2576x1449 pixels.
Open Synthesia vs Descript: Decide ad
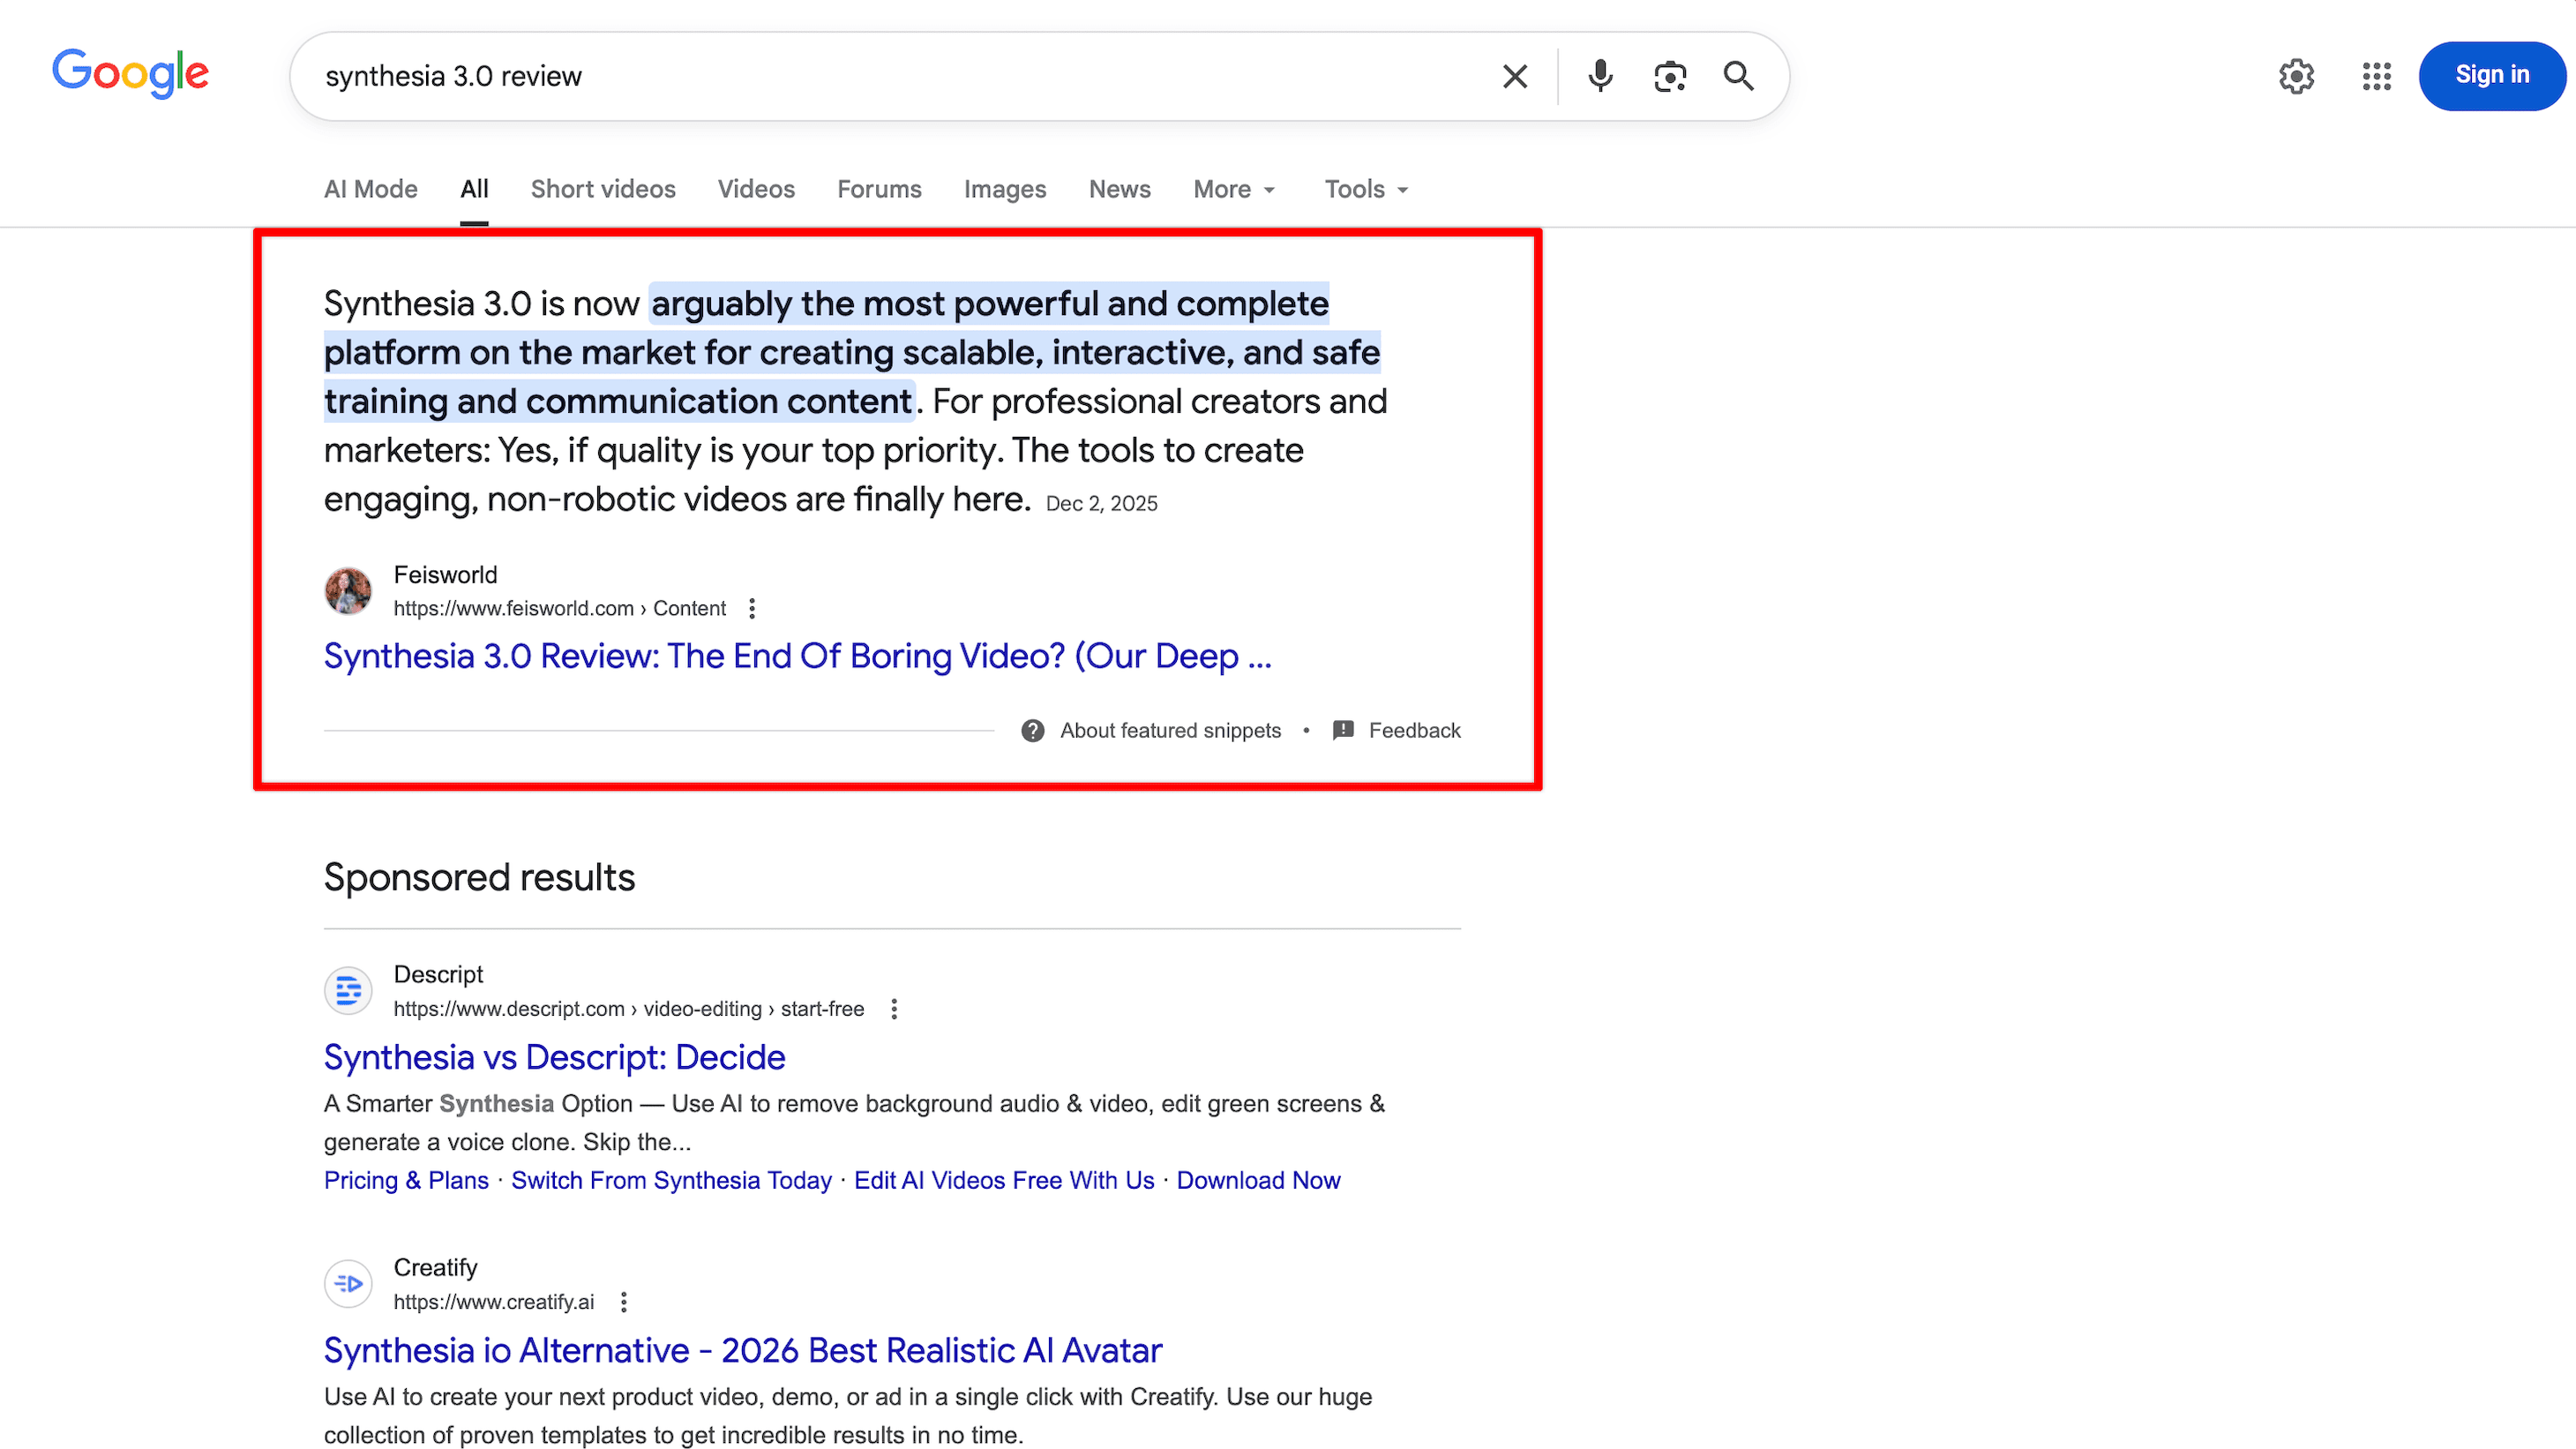click(x=554, y=1057)
